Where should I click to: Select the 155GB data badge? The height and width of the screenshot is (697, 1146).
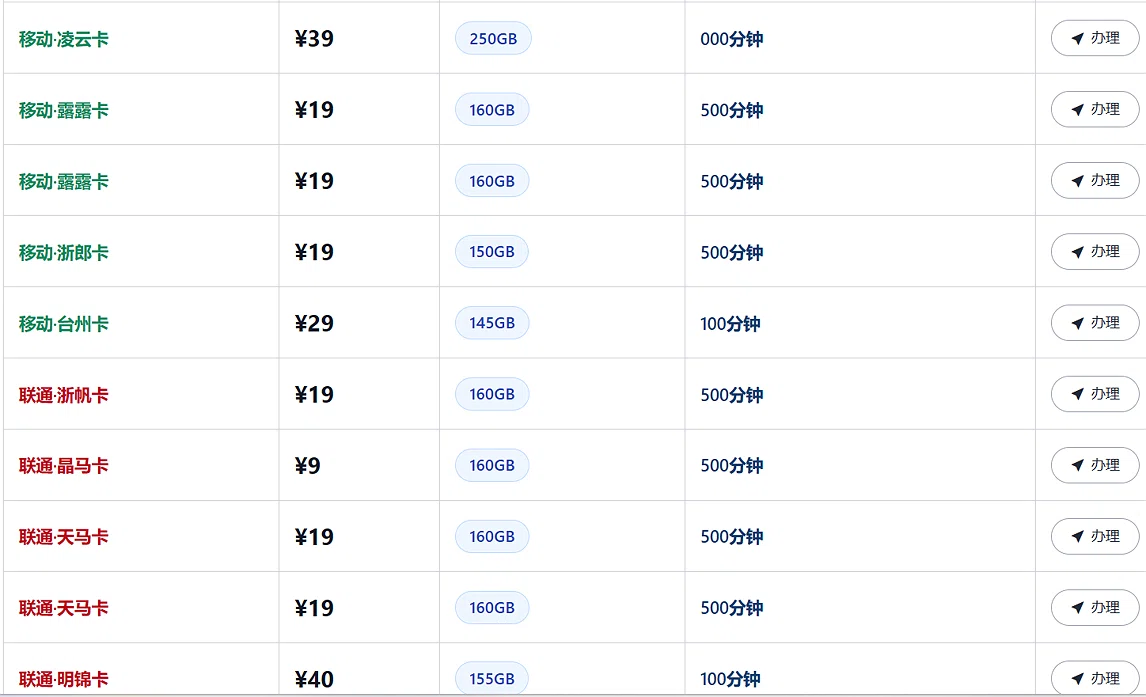click(492, 679)
